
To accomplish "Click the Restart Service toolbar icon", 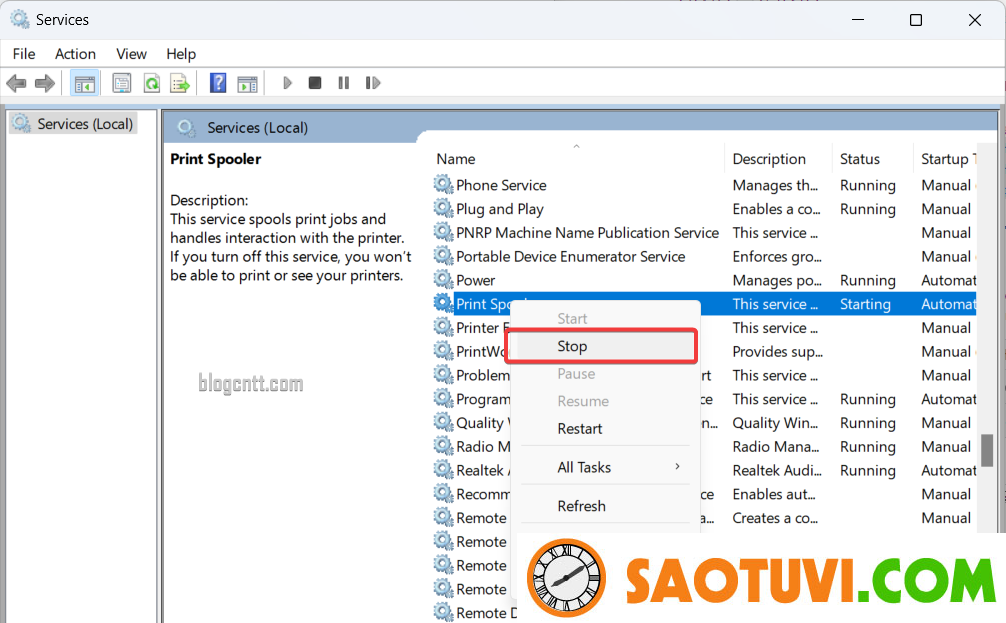I will coord(373,83).
